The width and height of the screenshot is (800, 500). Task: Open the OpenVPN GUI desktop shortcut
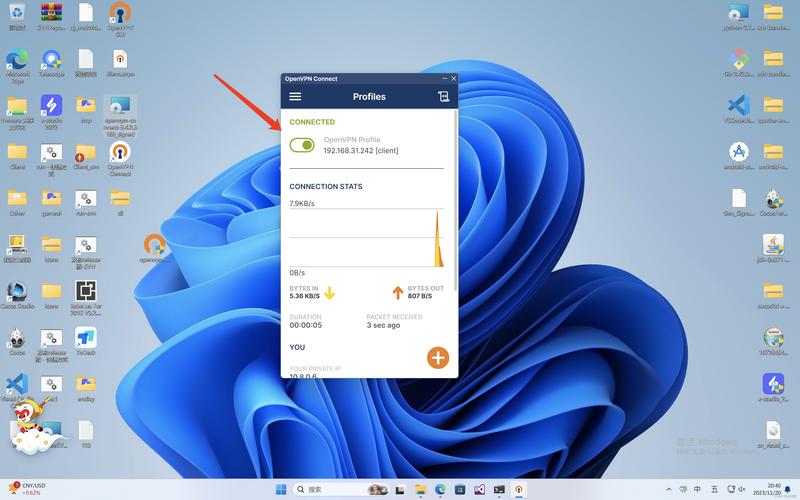click(x=120, y=18)
